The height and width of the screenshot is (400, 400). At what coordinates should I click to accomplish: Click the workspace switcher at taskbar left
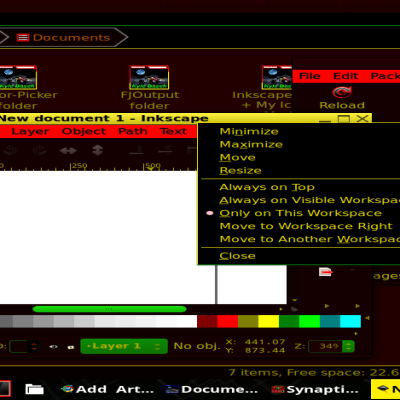[5, 389]
